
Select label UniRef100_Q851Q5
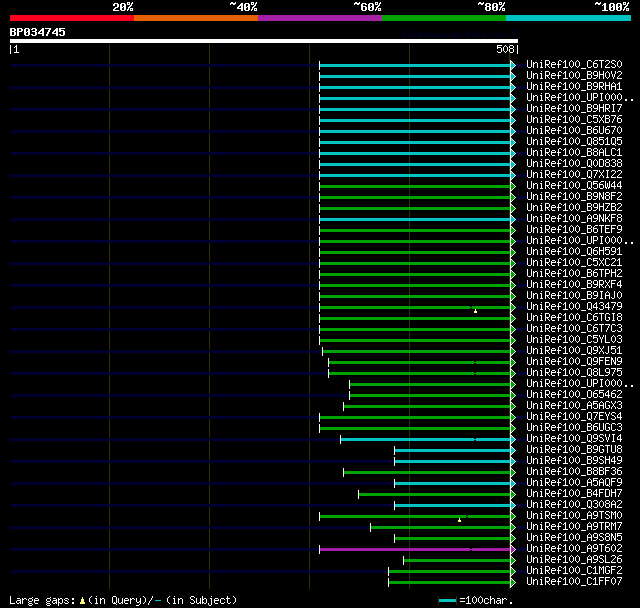click(x=574, y=142)
